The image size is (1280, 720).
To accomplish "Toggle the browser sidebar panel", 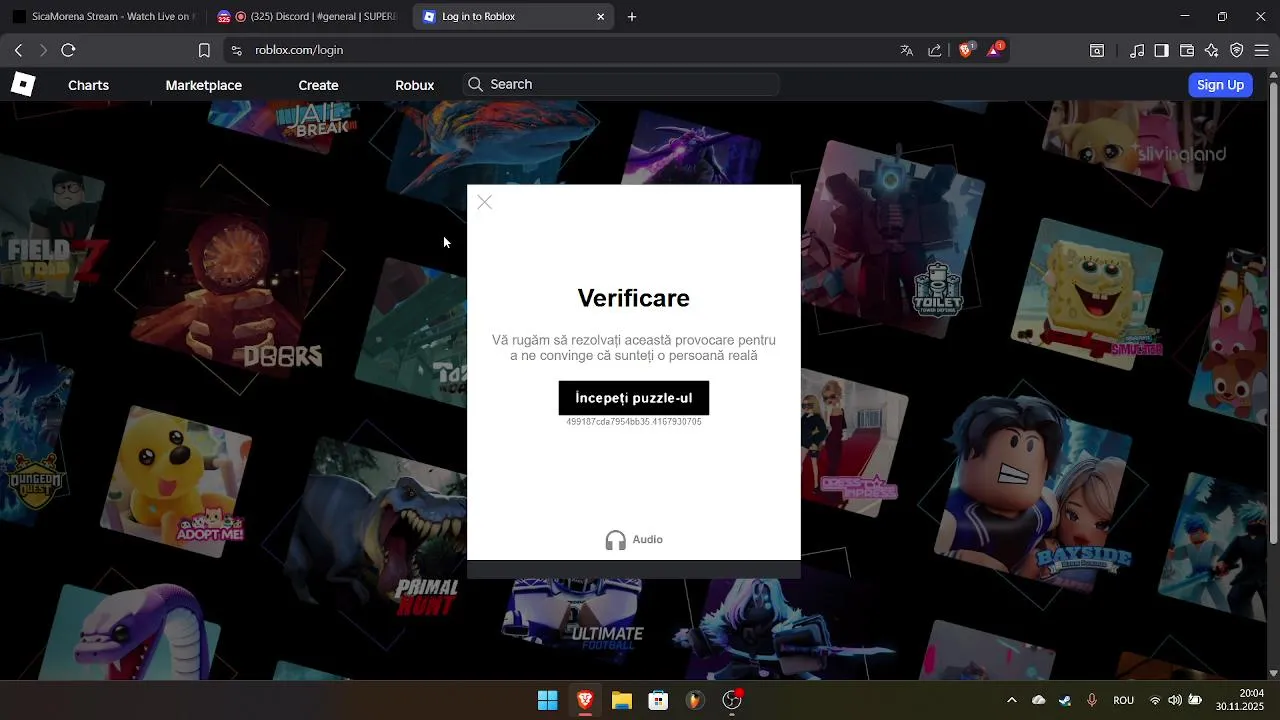I will click(x=1162, y=50).
